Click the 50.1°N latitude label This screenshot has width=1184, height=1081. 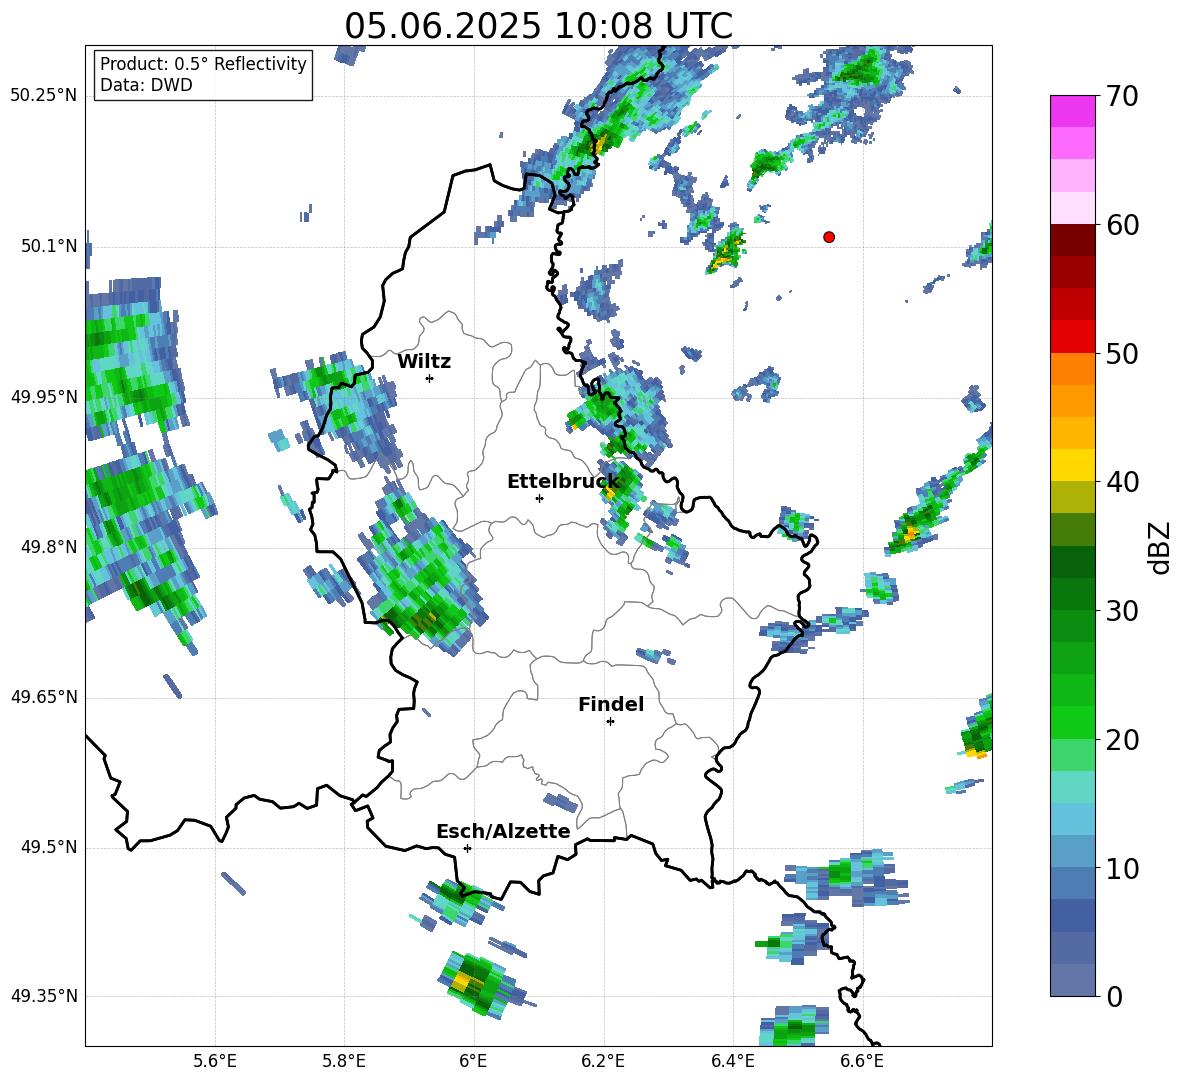point(49,246)
